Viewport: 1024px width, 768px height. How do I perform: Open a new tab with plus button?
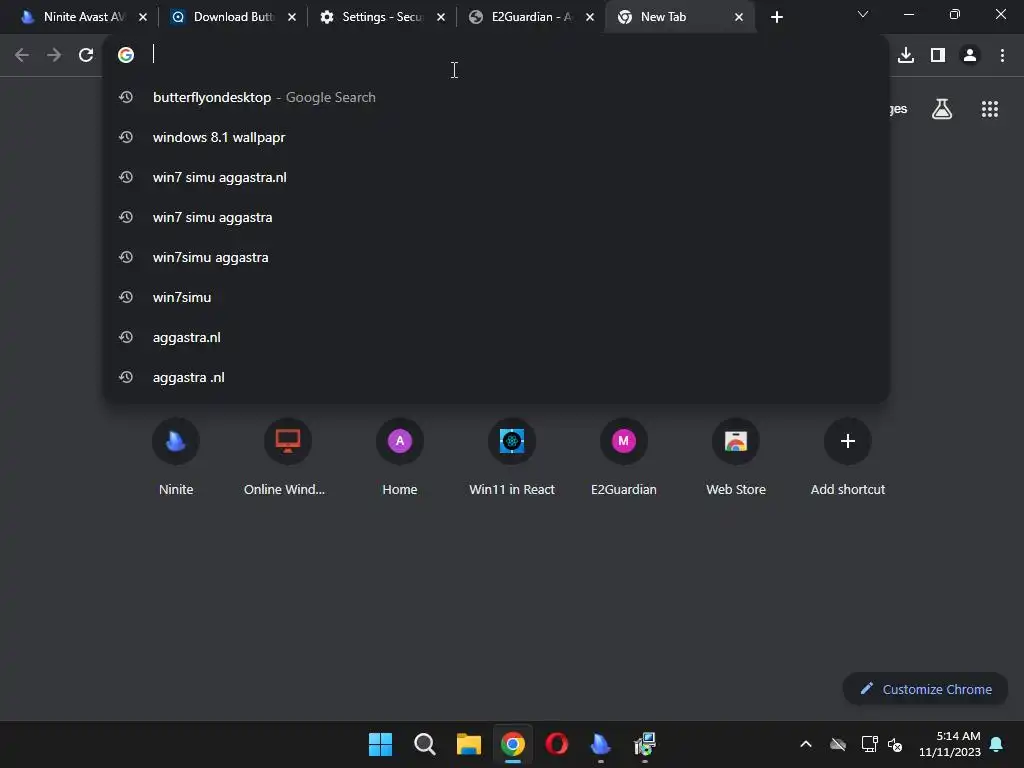(x=776, y=17)
